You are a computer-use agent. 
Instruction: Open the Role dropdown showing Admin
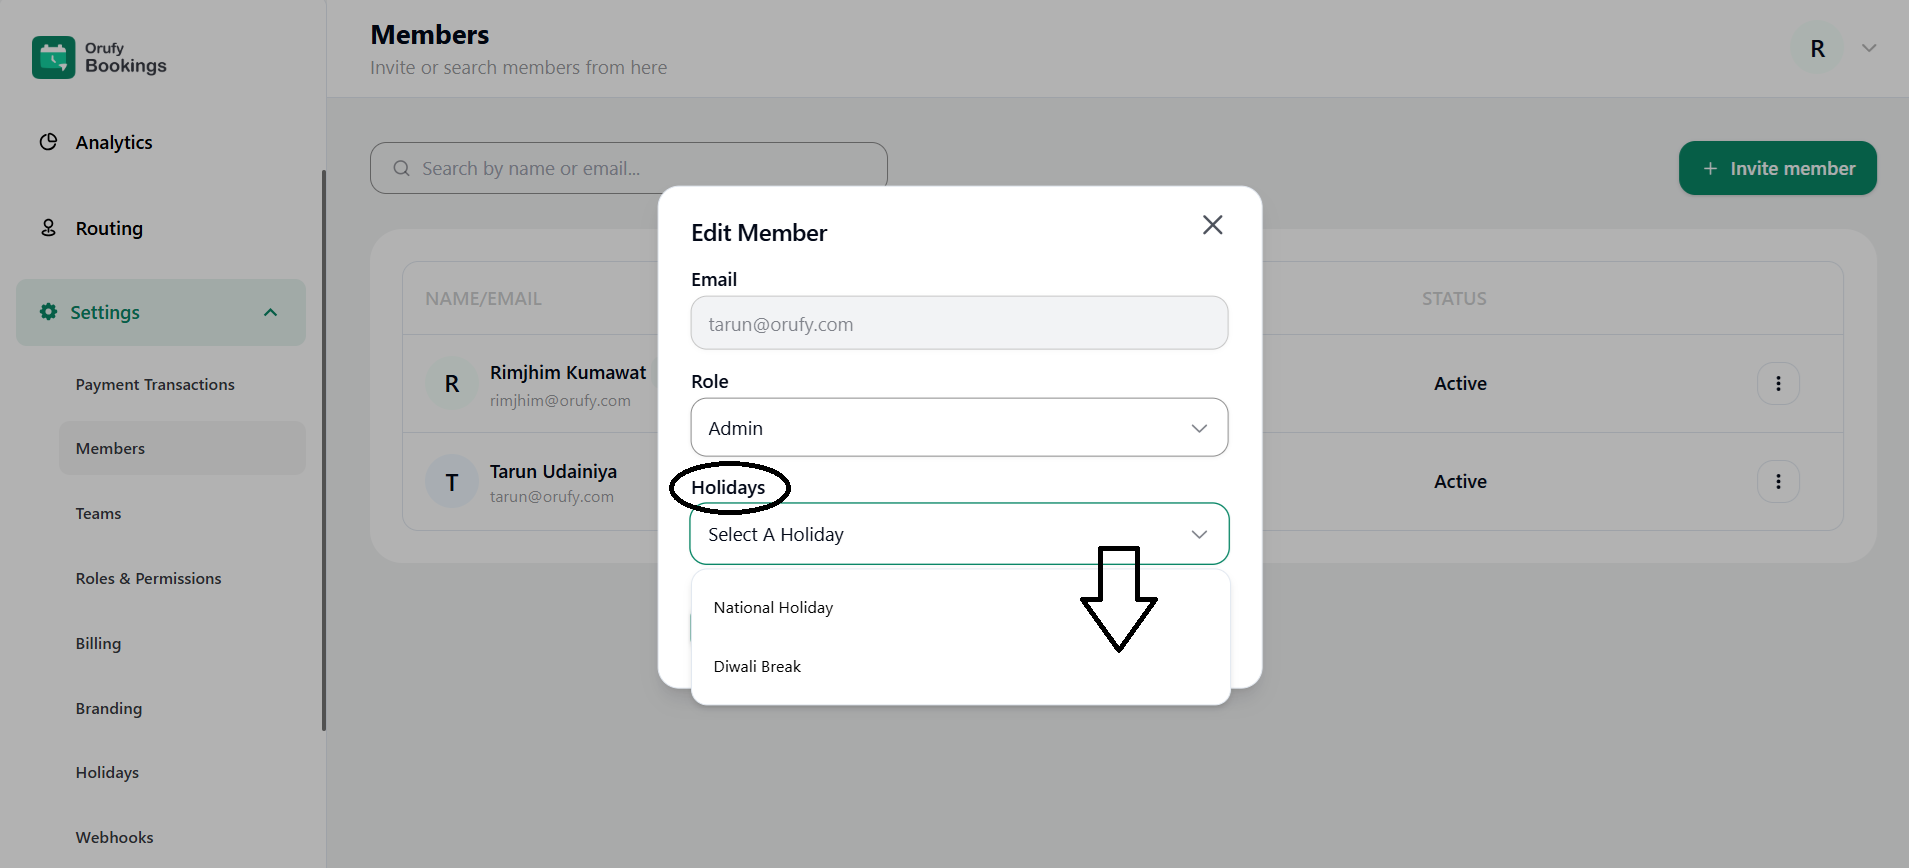[x=958, y=428]
